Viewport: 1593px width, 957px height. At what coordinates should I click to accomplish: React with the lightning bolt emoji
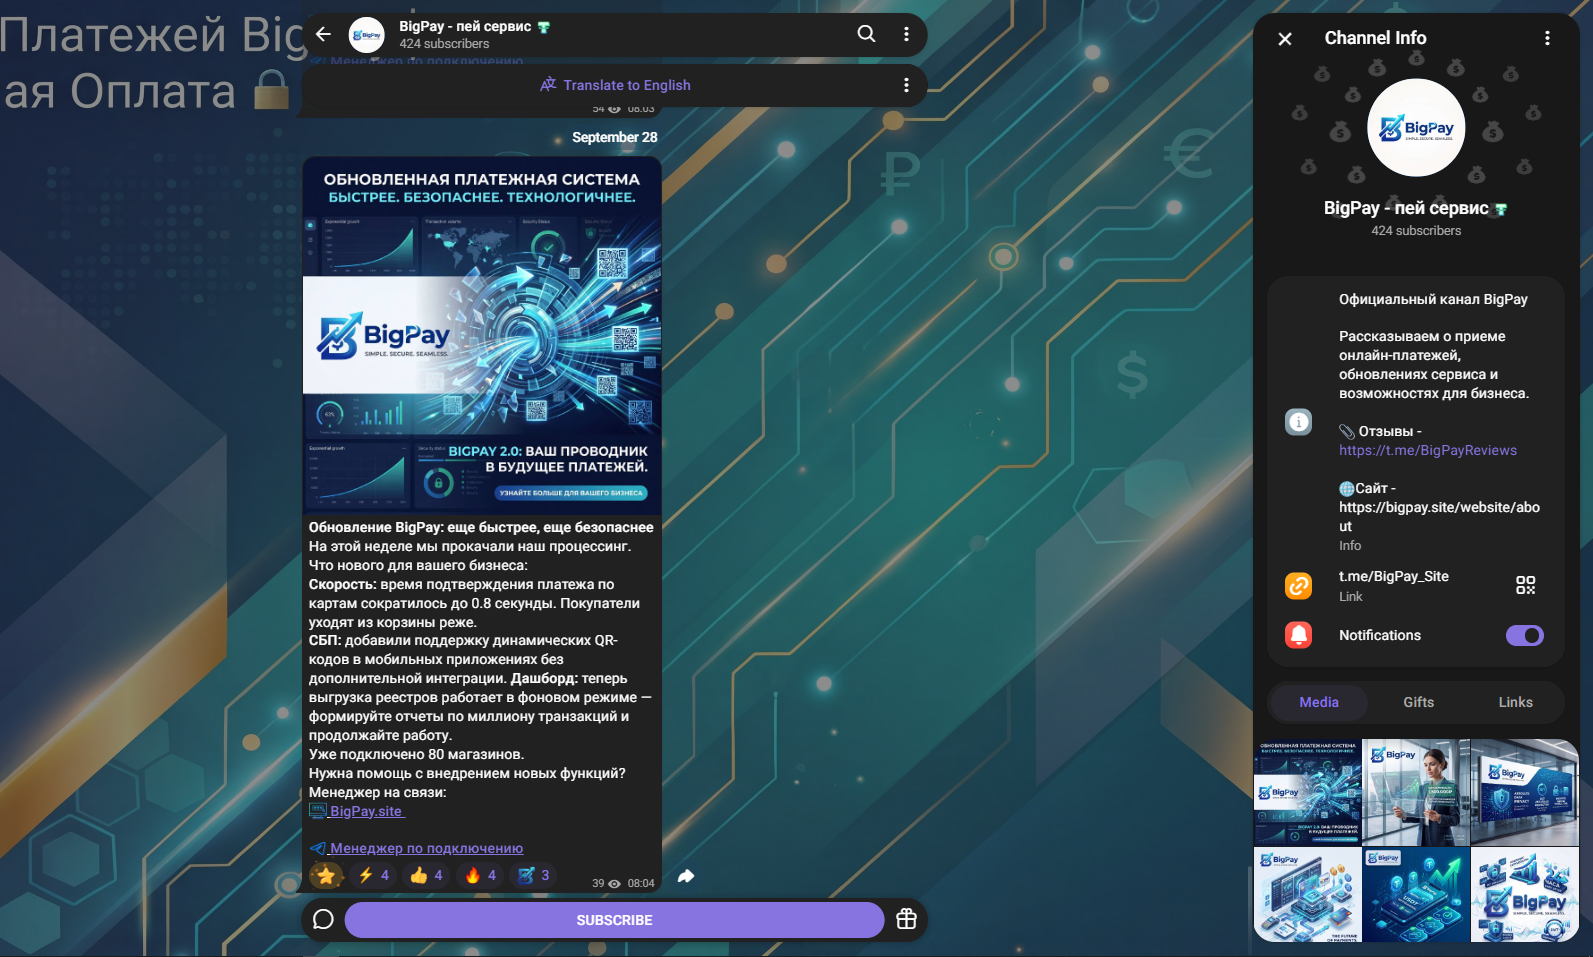point(374,875)
